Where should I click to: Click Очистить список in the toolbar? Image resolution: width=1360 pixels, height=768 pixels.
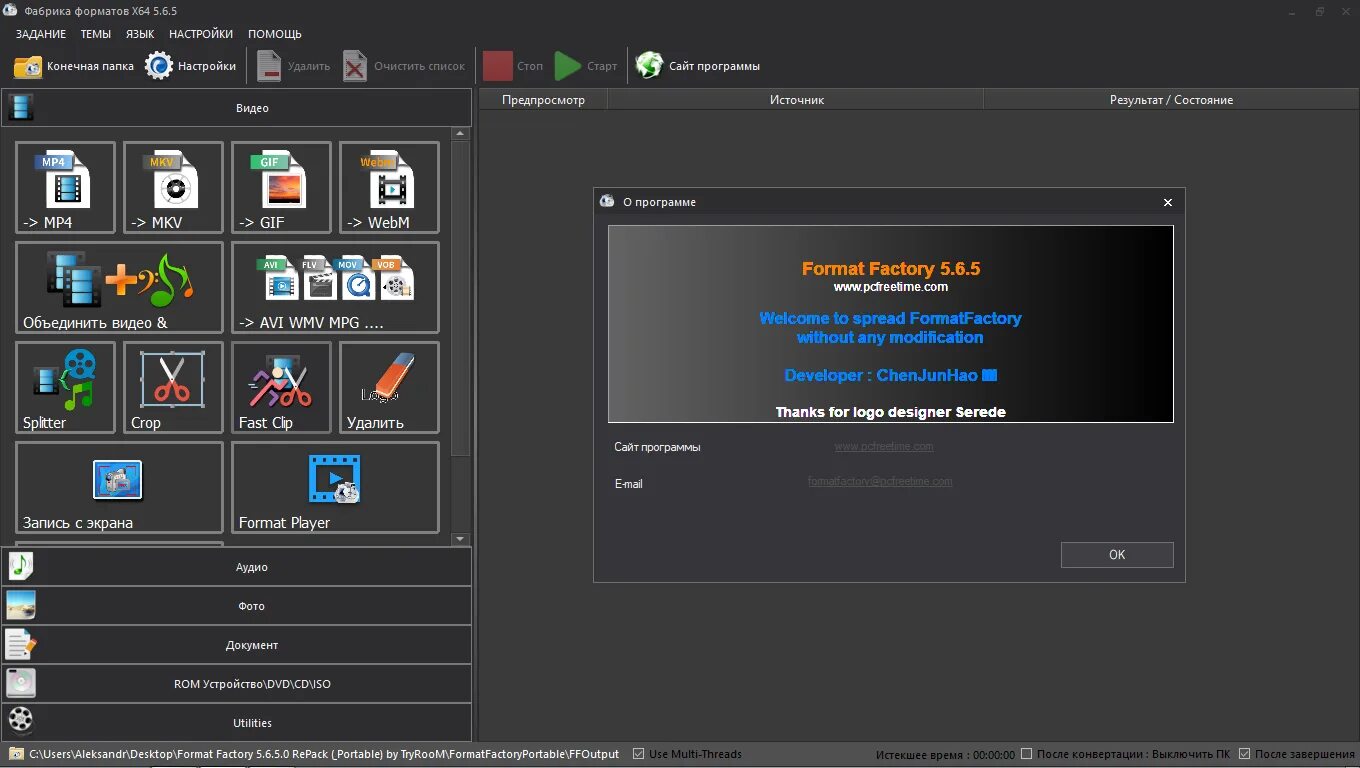pyautogui.click(x=404, y=66)
